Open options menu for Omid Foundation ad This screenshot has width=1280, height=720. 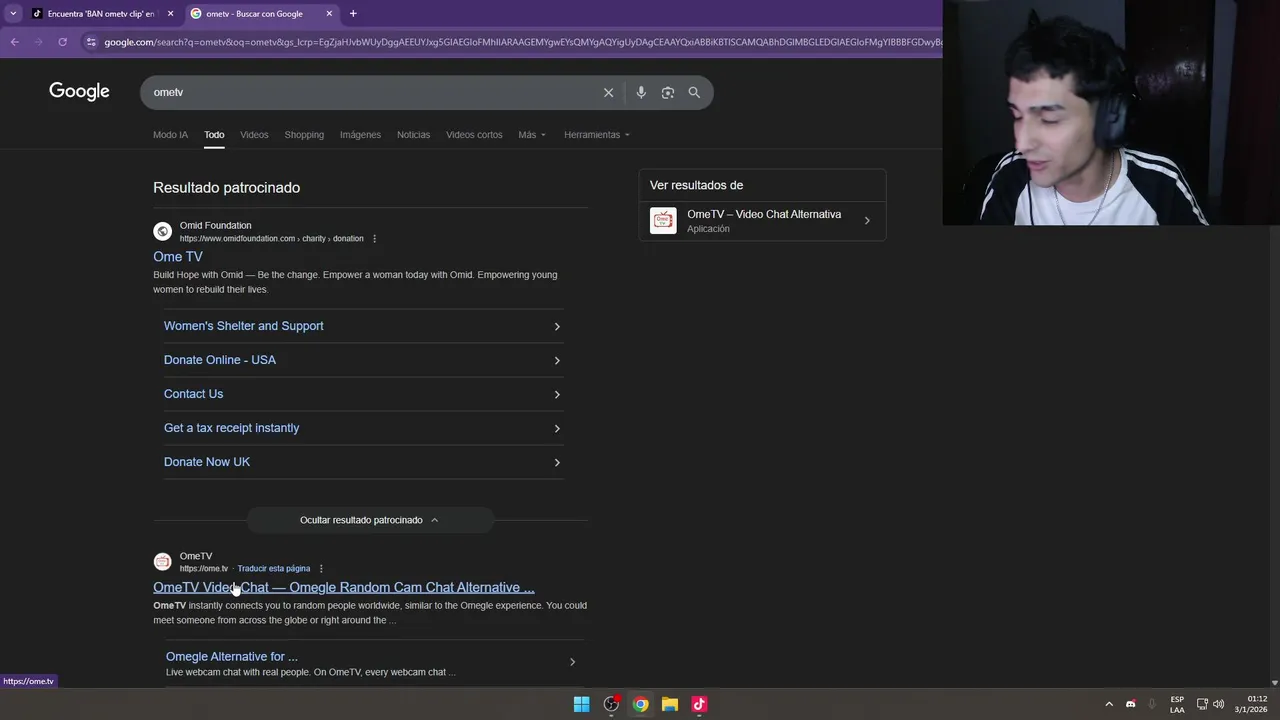point(375,239)
